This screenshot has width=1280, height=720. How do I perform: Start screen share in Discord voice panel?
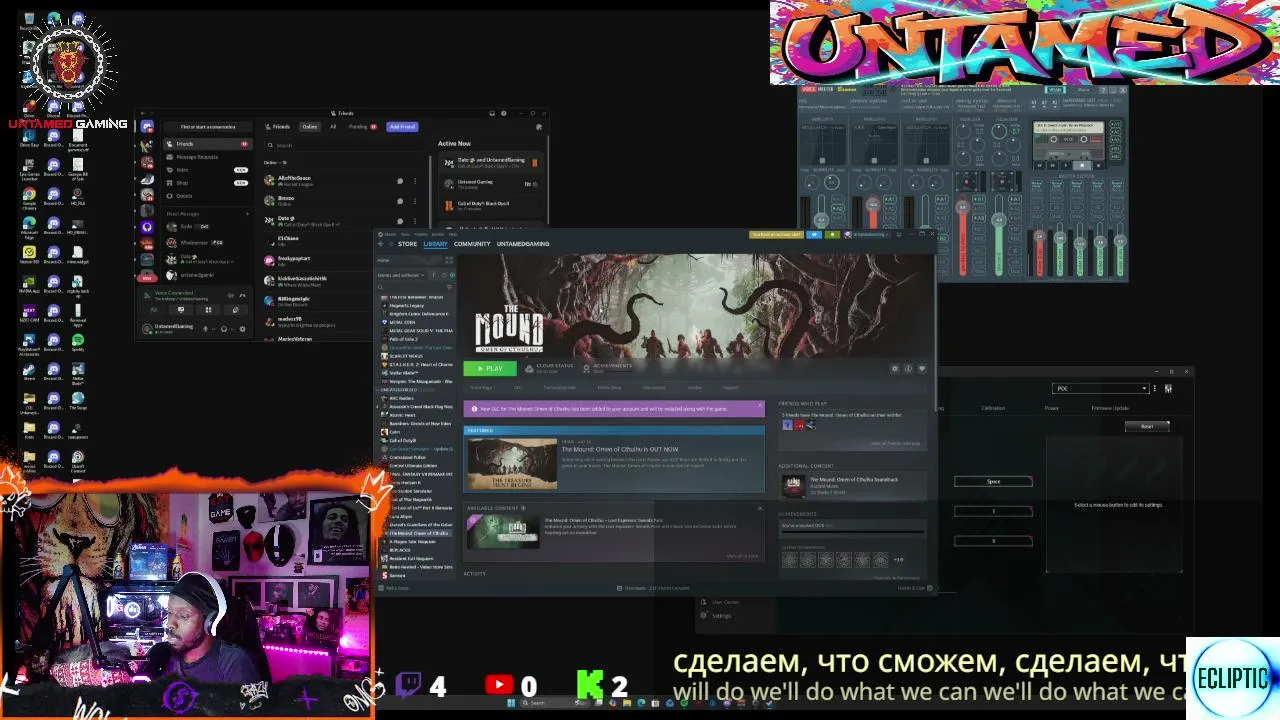181,310
